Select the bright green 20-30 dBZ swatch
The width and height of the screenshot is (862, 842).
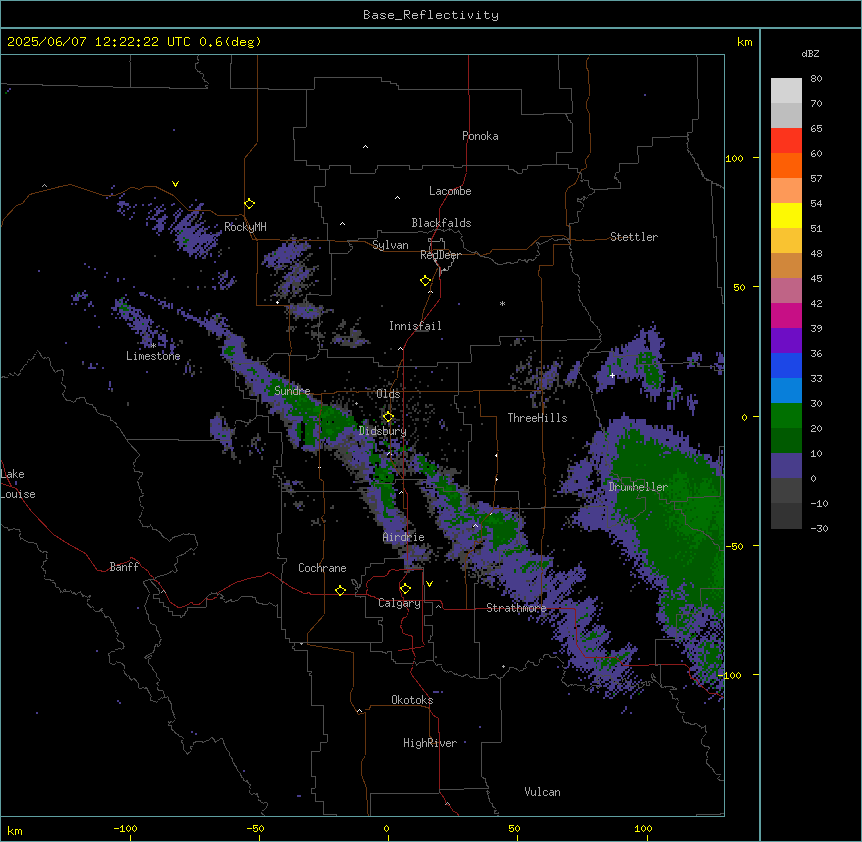(x=786, y=416)
